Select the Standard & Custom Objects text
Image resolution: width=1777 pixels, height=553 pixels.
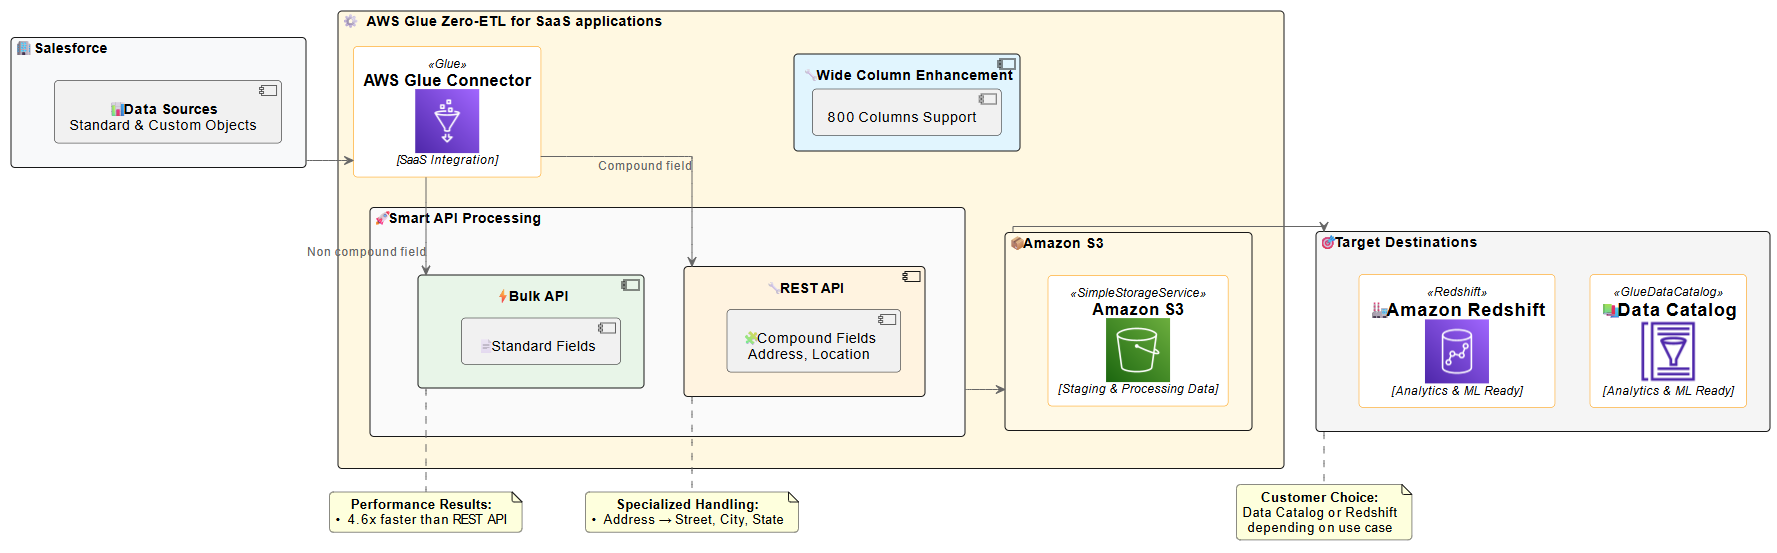click(163, 125)
